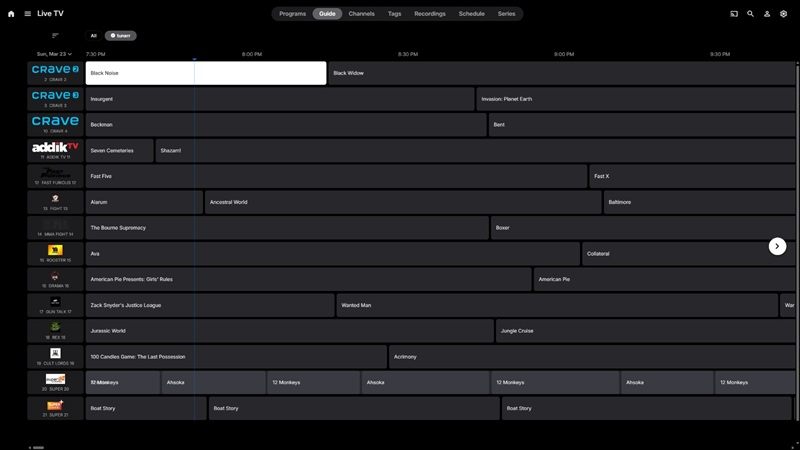
Task: Open the Jurassic World program
Action: coord(290,331)
